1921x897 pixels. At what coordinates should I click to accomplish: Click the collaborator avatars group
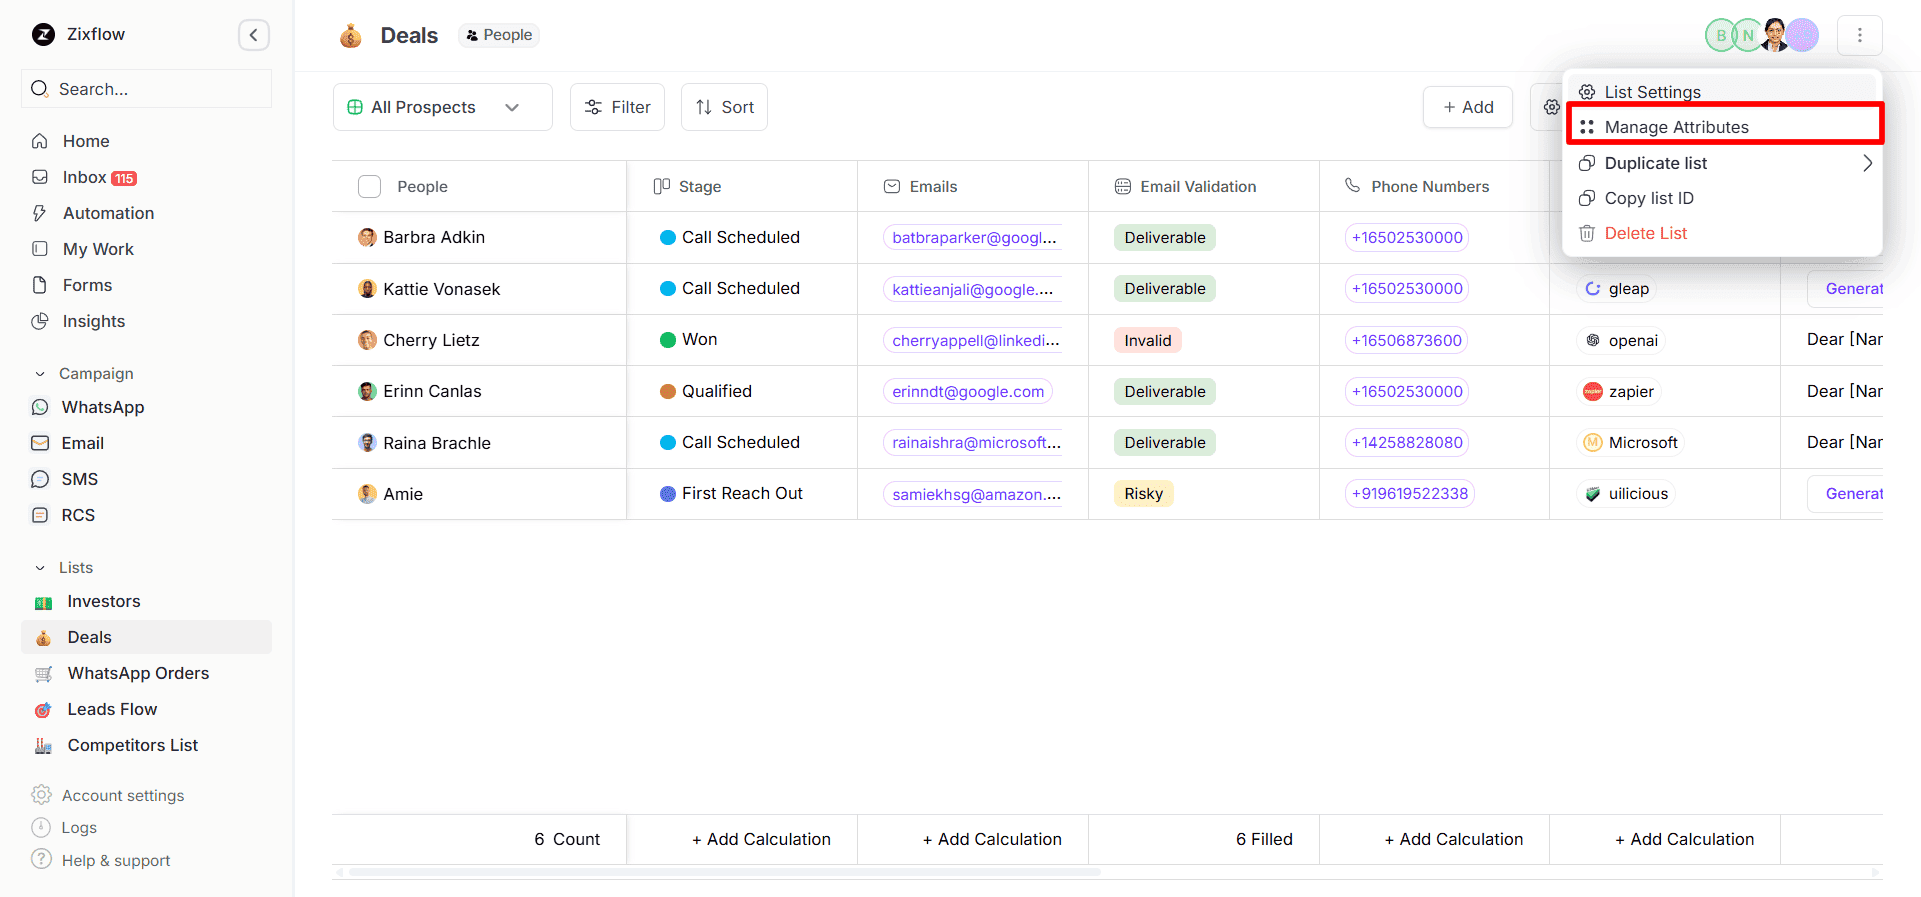pyautogui.click(x=1761, y=35)
